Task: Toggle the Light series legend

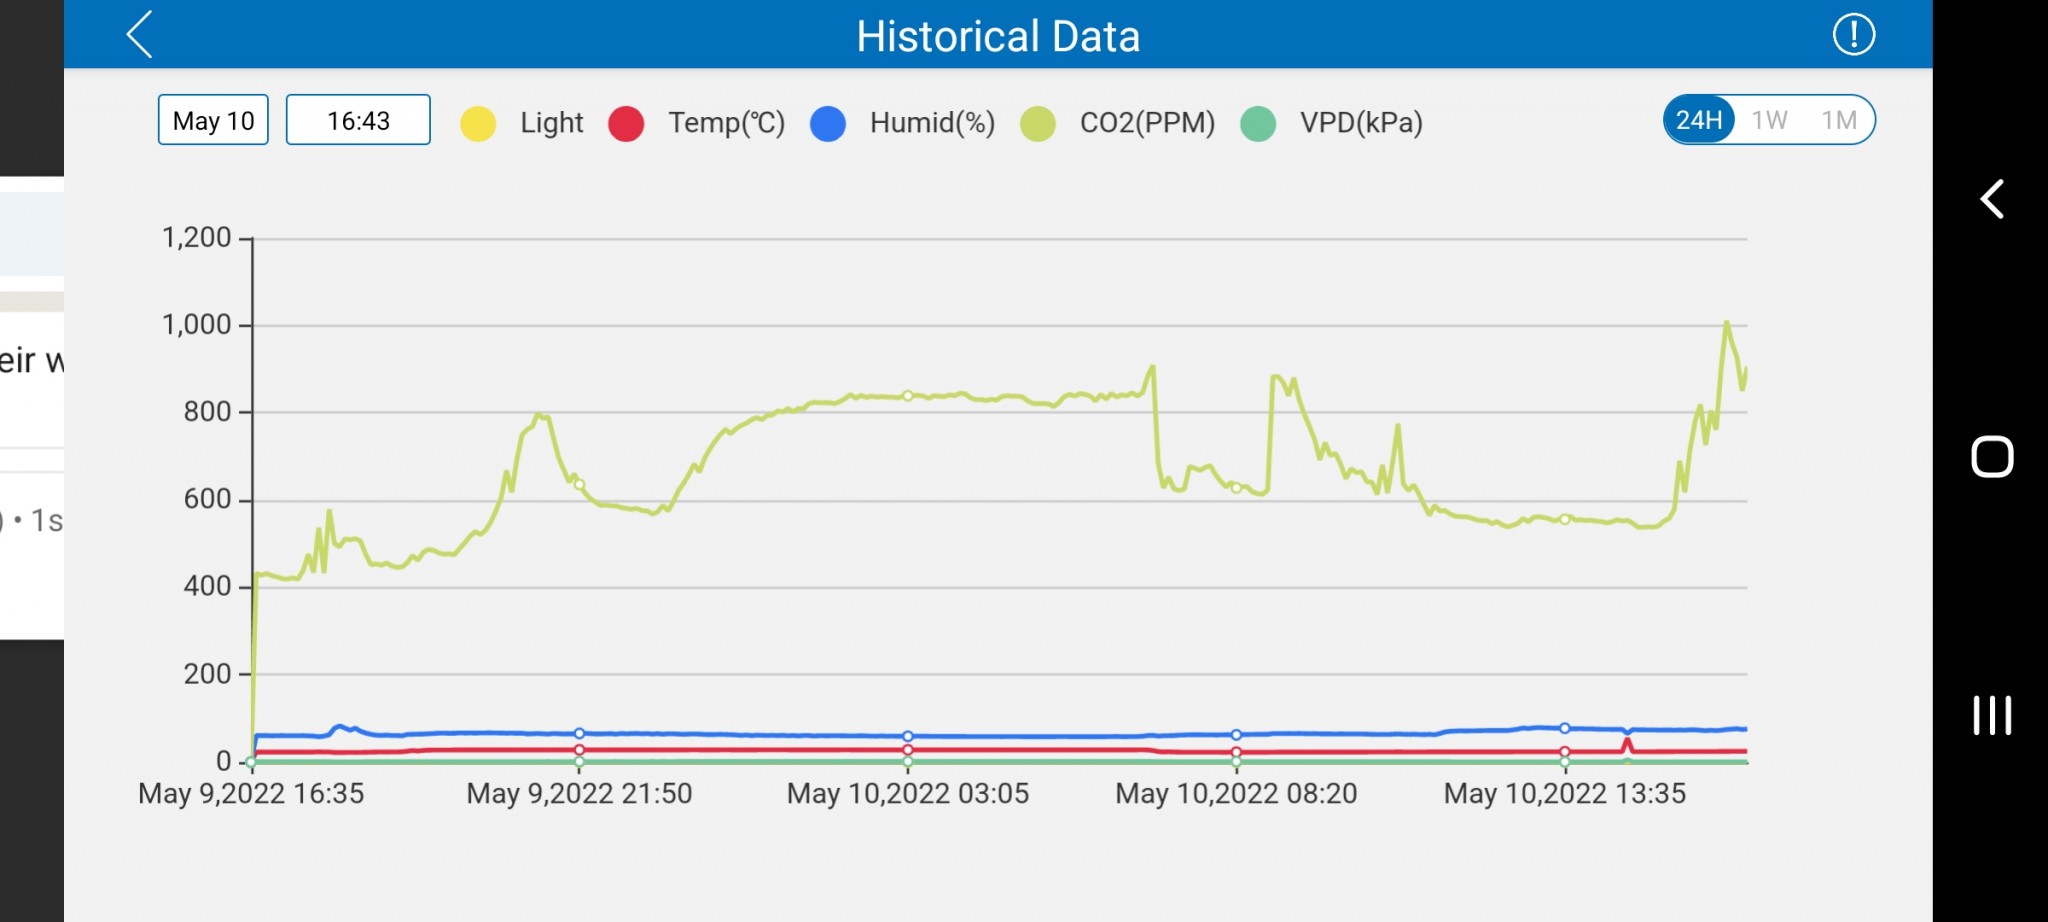Action: [550, 123]
